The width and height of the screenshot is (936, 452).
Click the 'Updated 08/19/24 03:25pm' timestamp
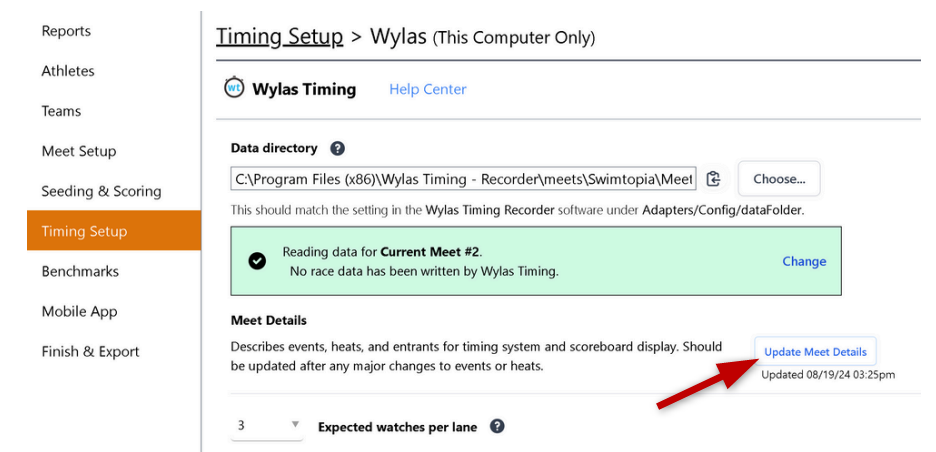(x=828, y=376)
